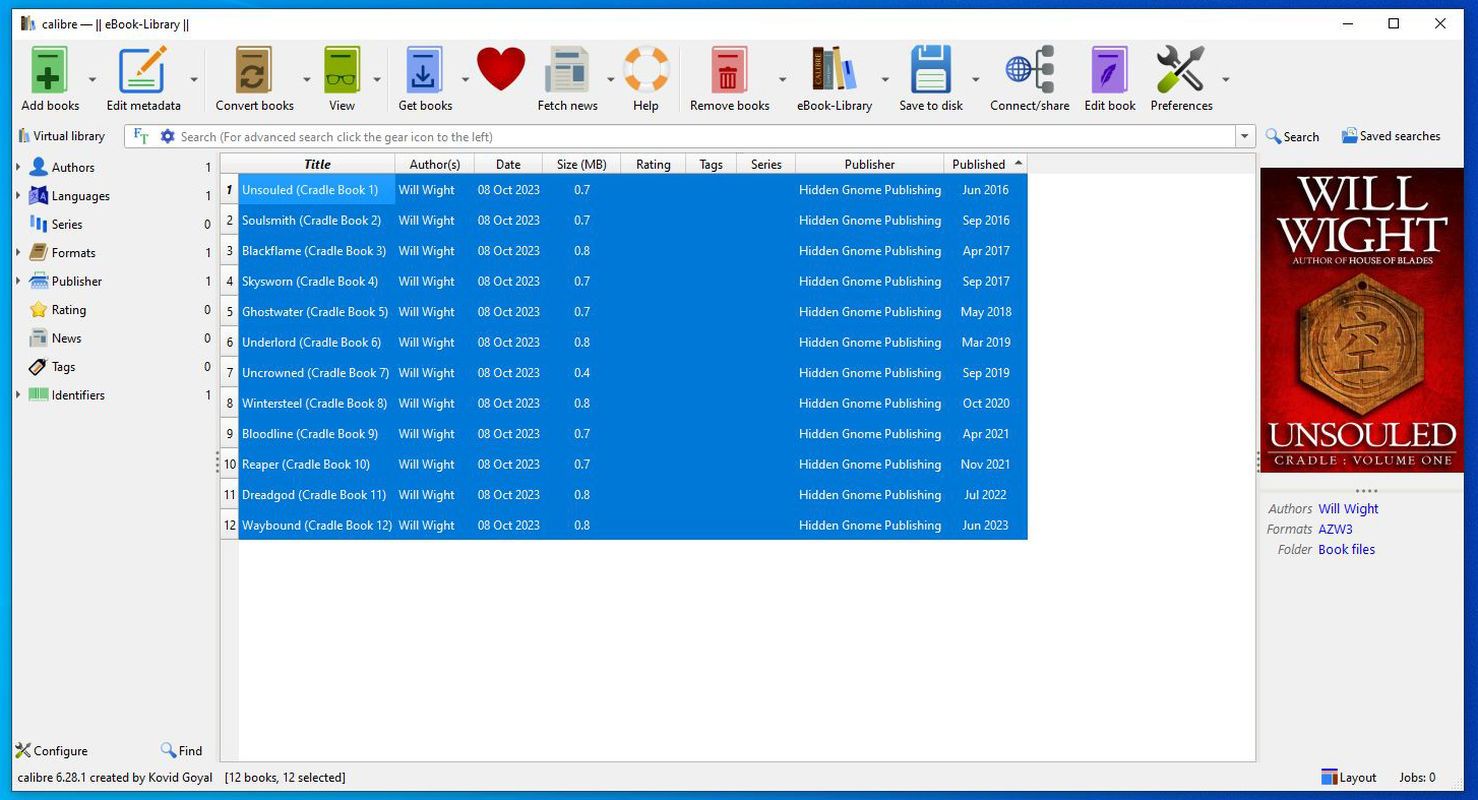This screenshot has height=800, width=1478.
Task: Click the Publisher icon in Tag browser
Action: 38,281
